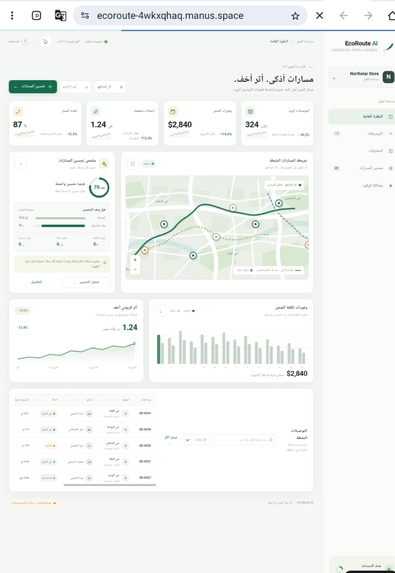Click the 79 circular progress score
The height and width of the screenshot is (573, 395).
(x=99, y=187)
